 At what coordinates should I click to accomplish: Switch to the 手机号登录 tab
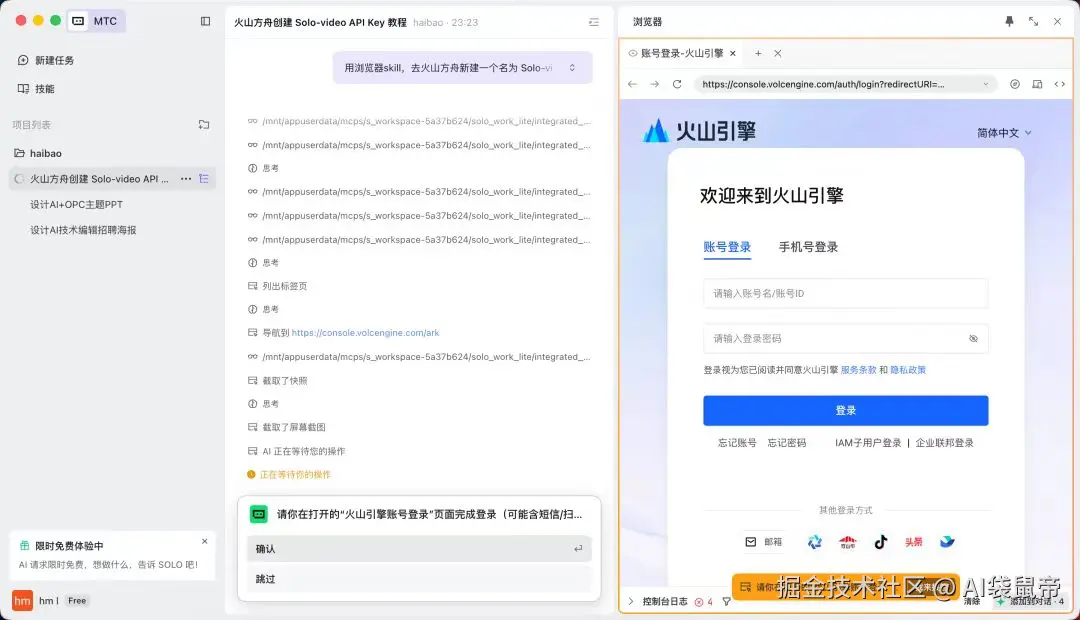coord(808,247)
